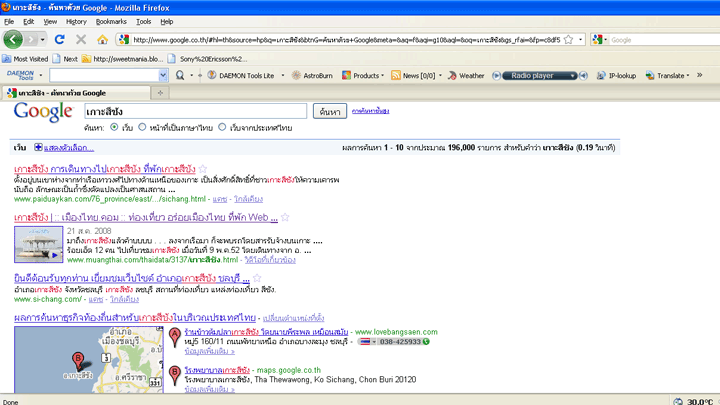Open the News [0/0] feed button
The width and height of the screenshot is (720, 405).
coord(413,76)
